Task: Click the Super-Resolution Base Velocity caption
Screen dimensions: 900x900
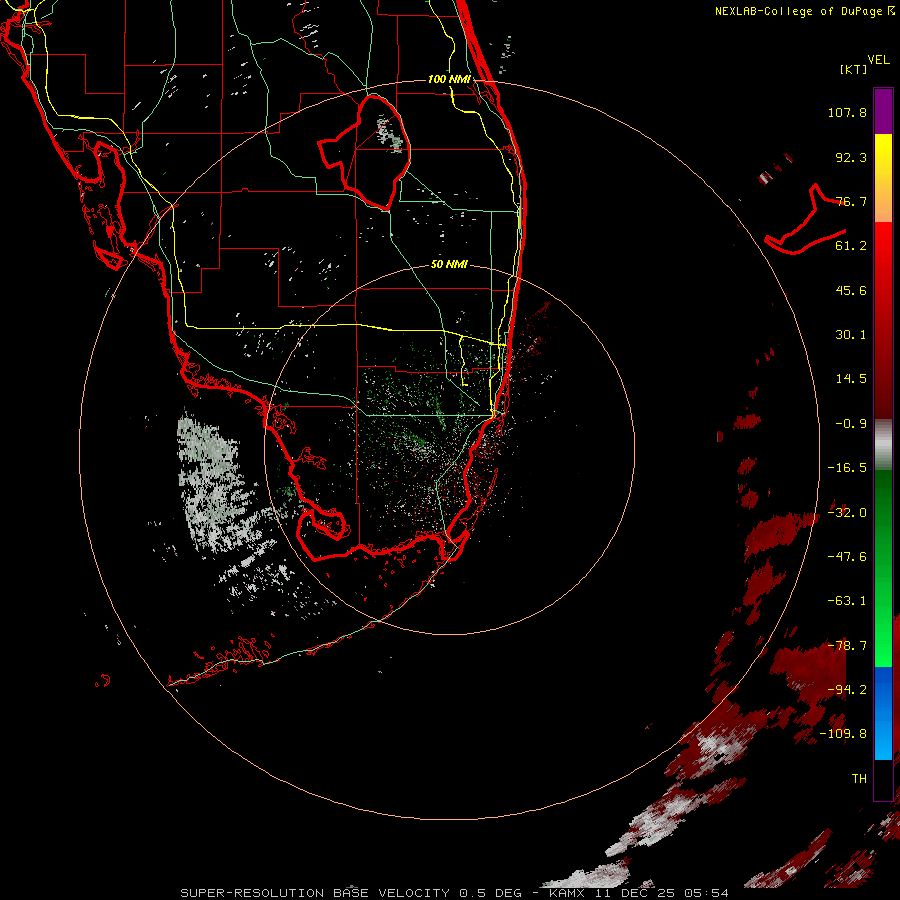Action: pyautogui.click(x=455, y=893)
